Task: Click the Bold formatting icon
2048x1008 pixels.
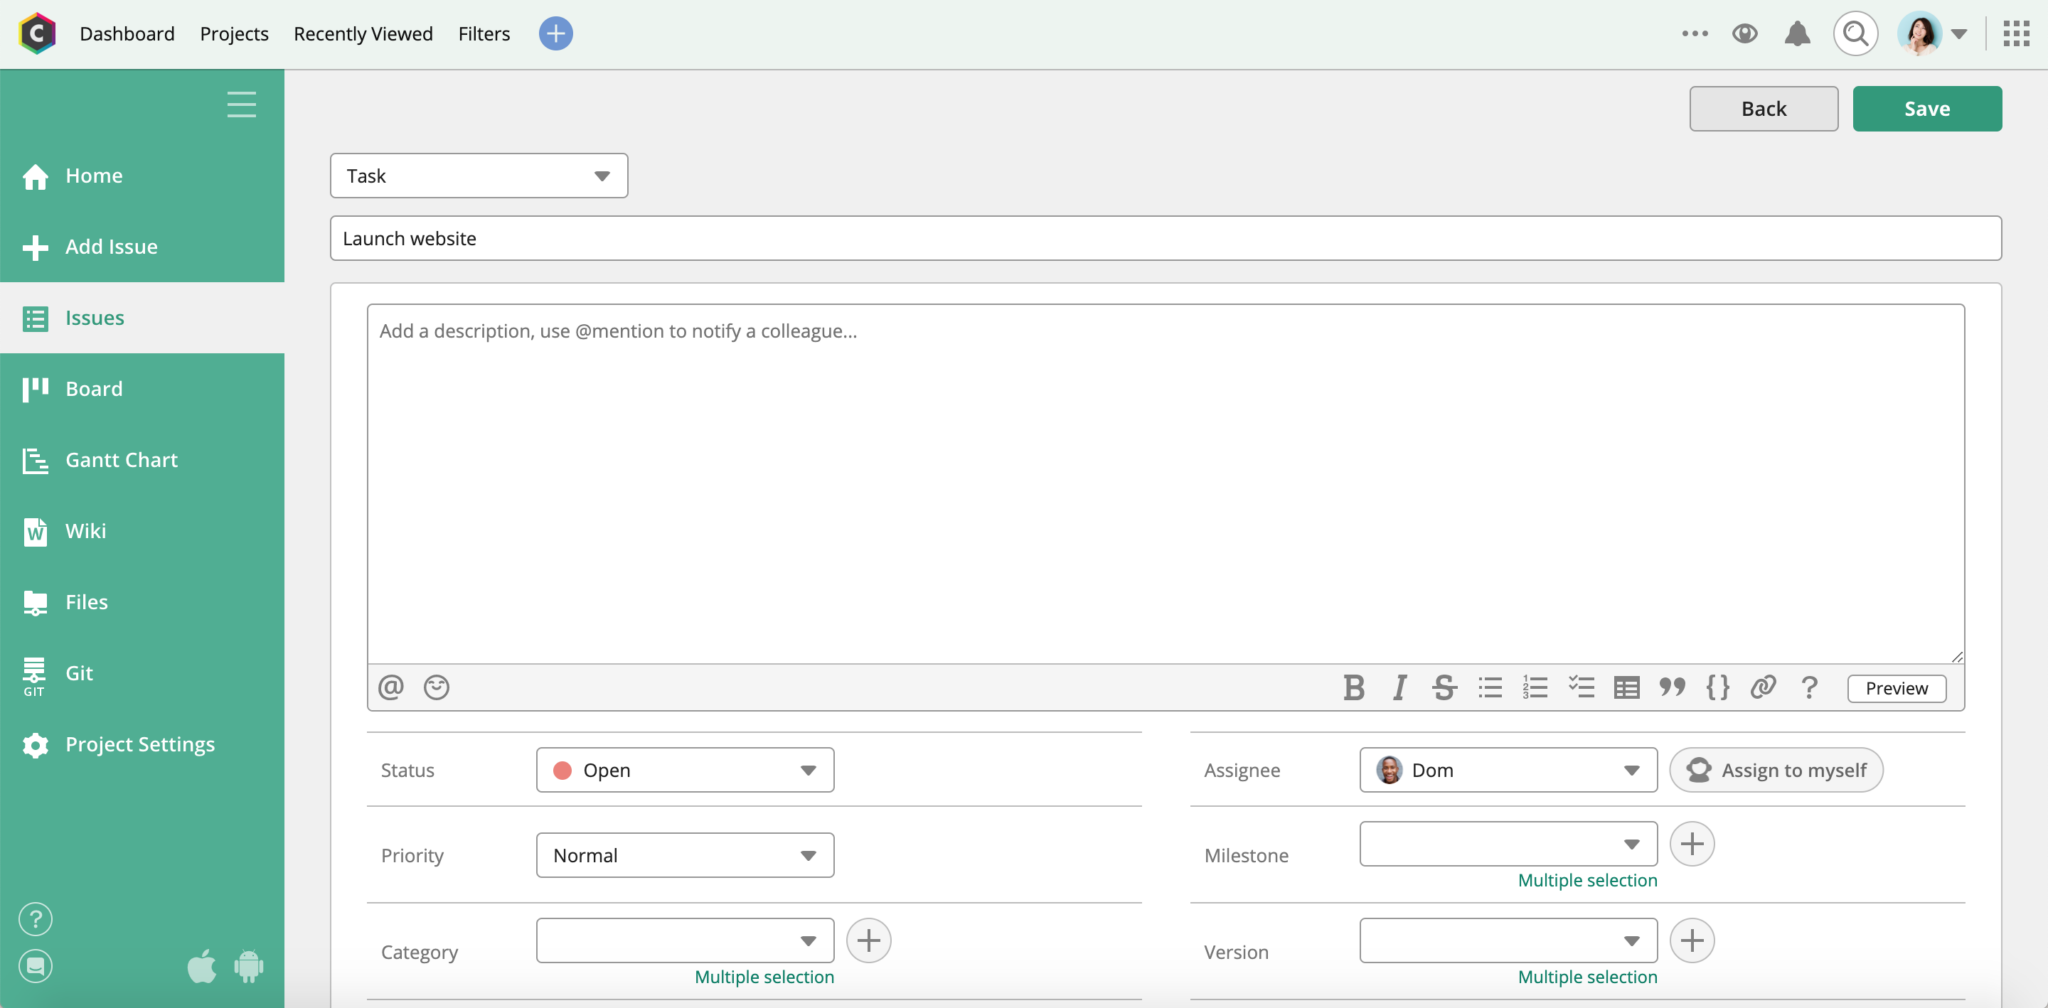Action: click(x=1354, y=688)
